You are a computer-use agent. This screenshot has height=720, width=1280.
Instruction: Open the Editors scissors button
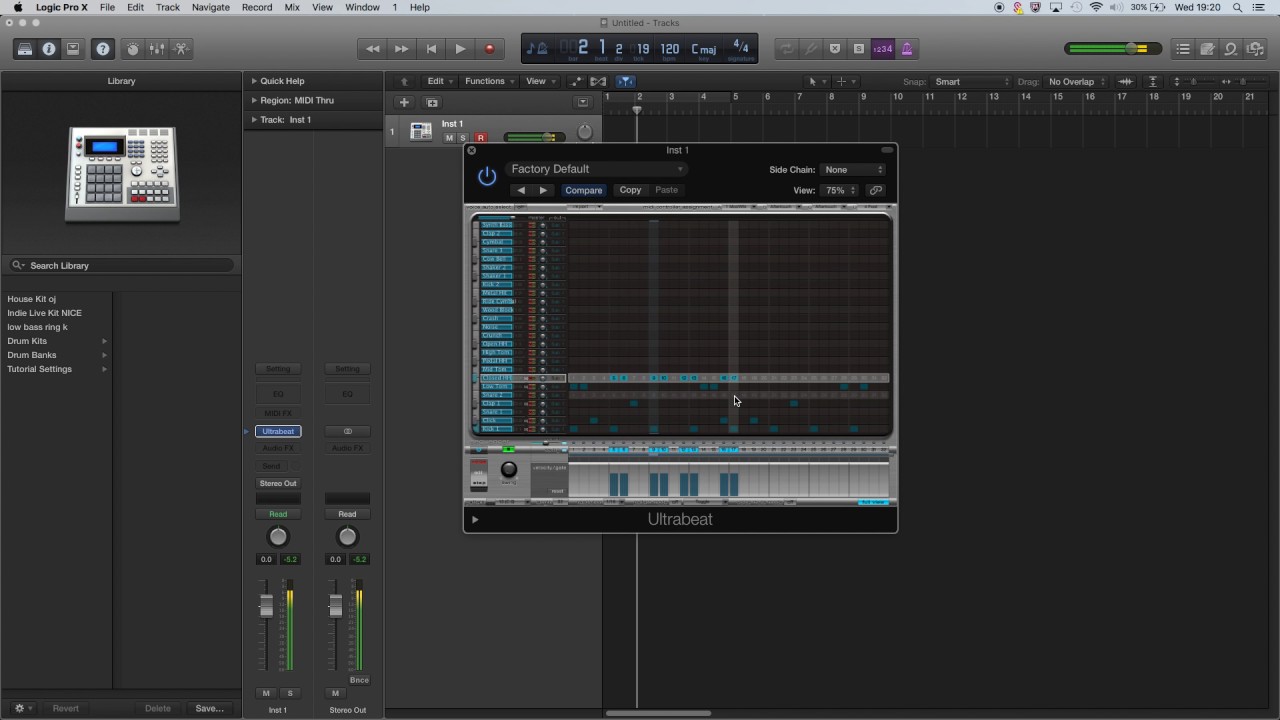click(x=181, y=49)
